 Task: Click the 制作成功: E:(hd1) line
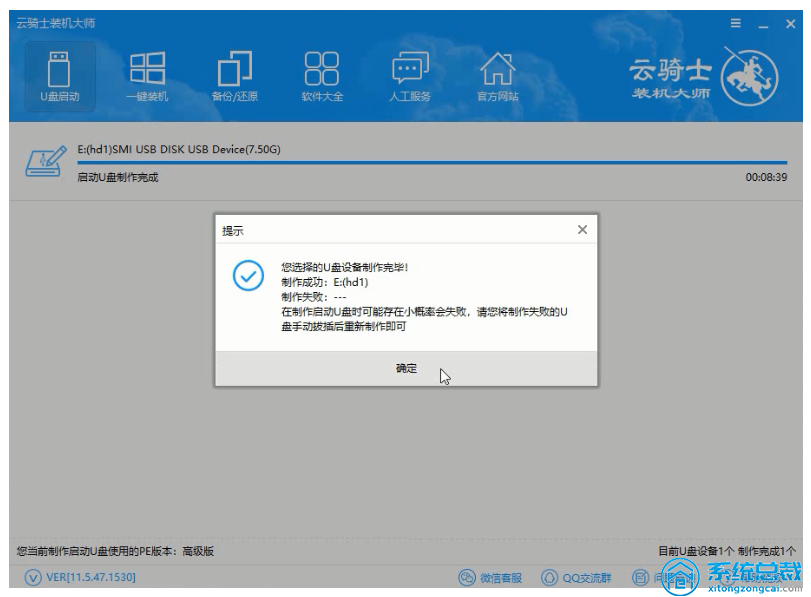325,282
